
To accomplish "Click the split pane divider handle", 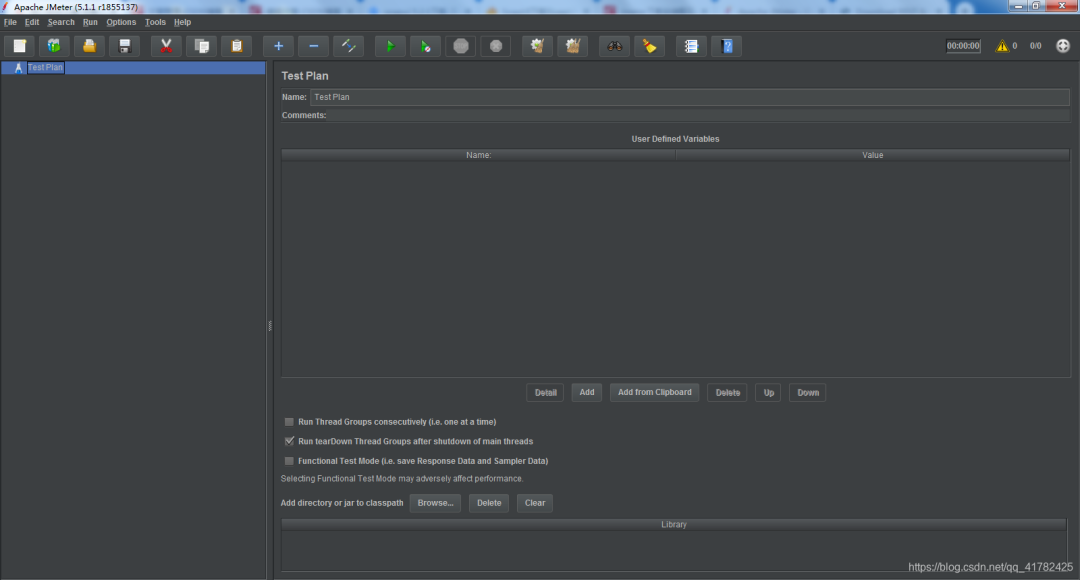I will (270, 326).
